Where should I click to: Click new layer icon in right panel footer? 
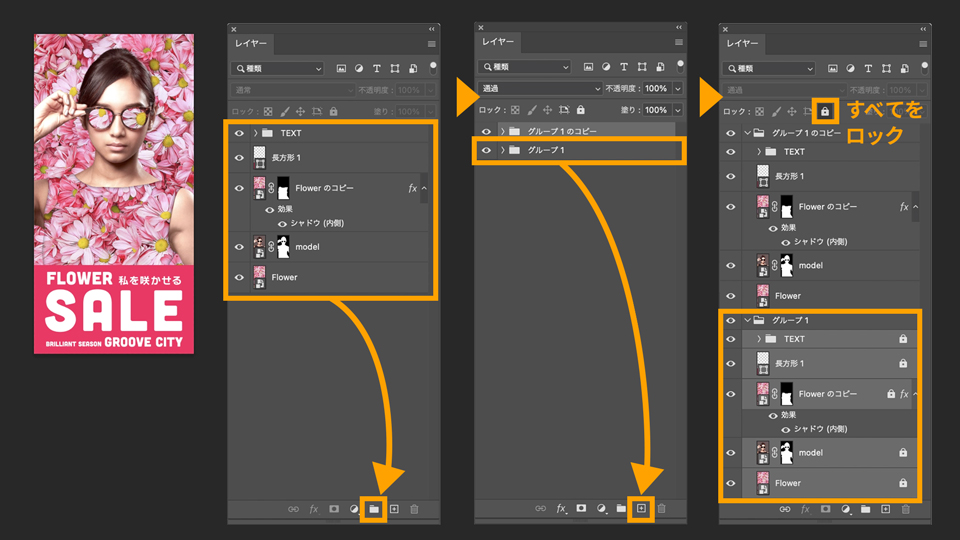pos(885,509)
